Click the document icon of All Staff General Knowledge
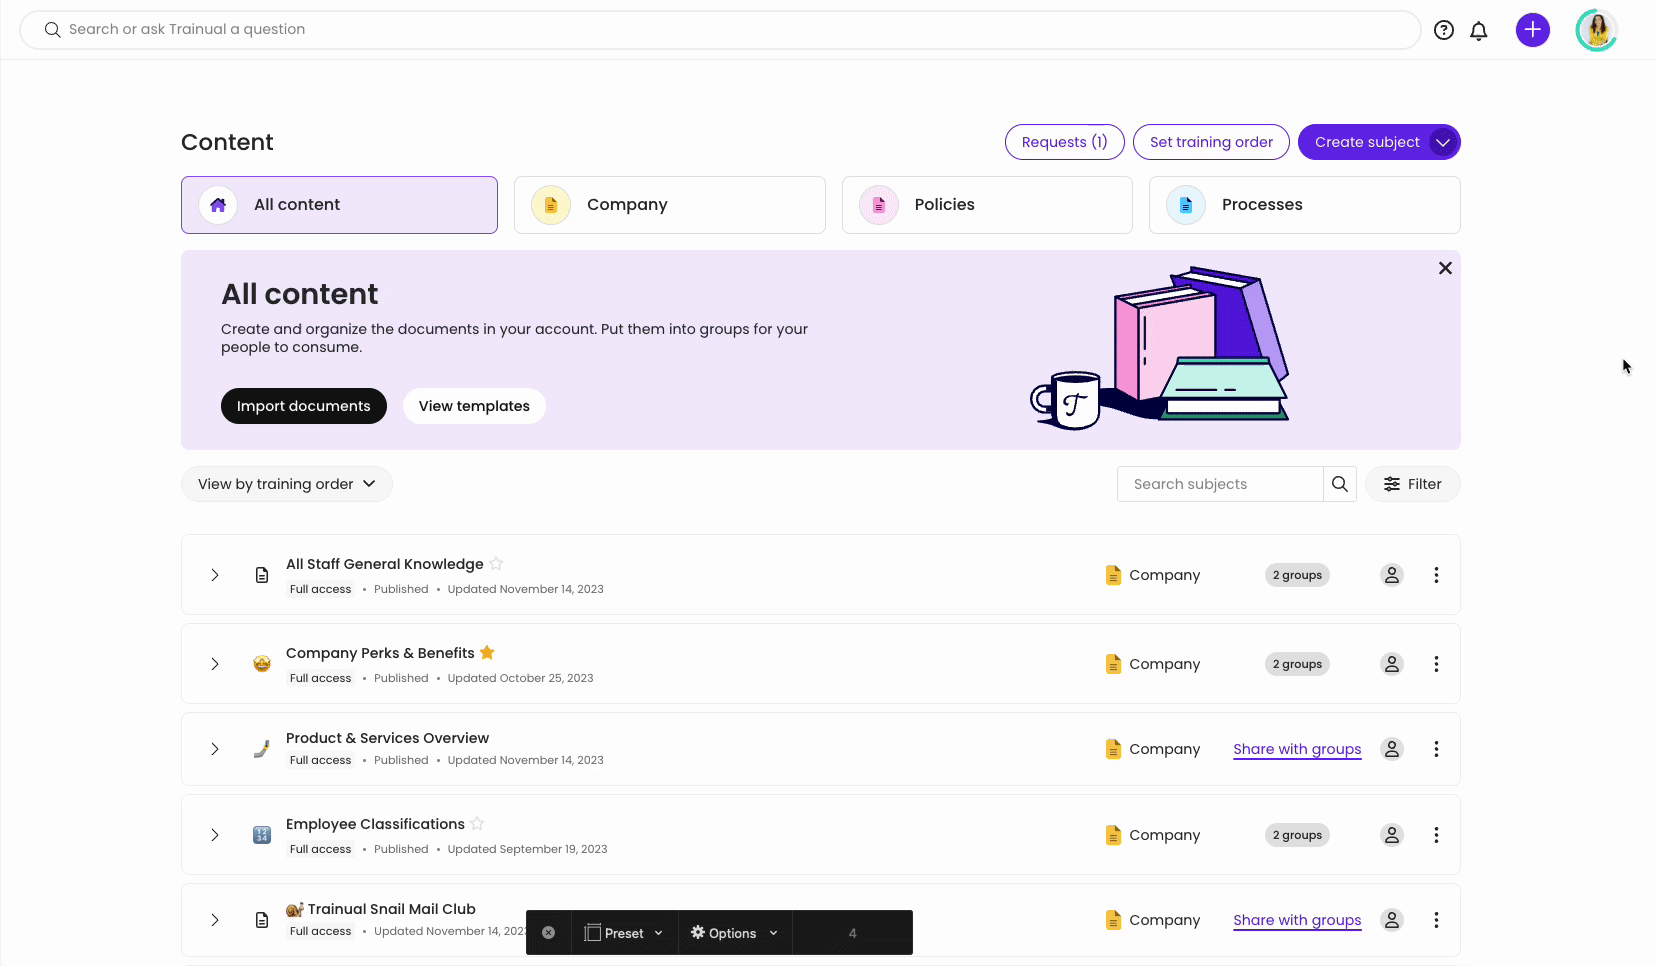This screenshot has height=966, width=1656. [262, 575]
